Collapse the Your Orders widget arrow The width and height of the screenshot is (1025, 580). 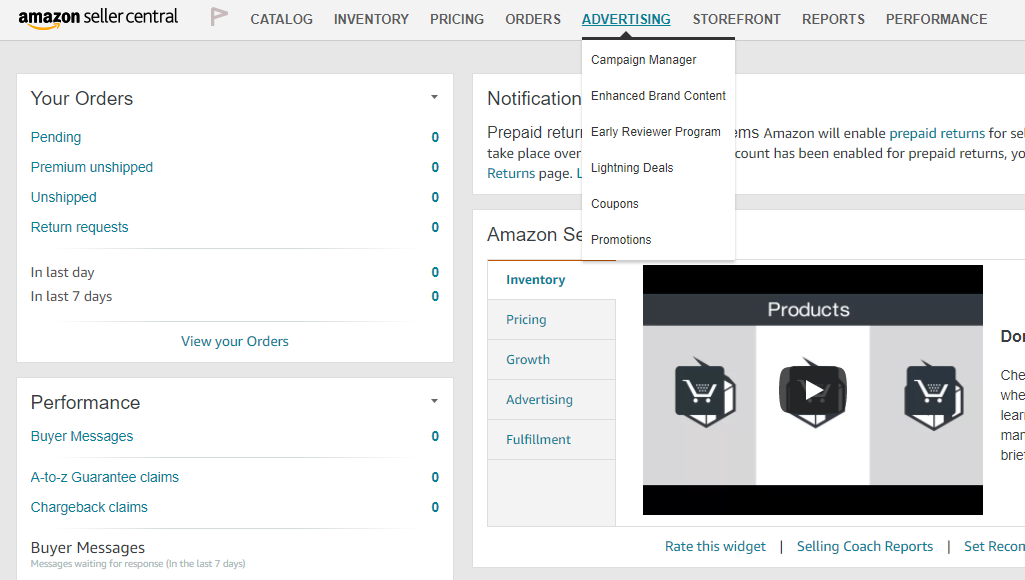(434, 97)
